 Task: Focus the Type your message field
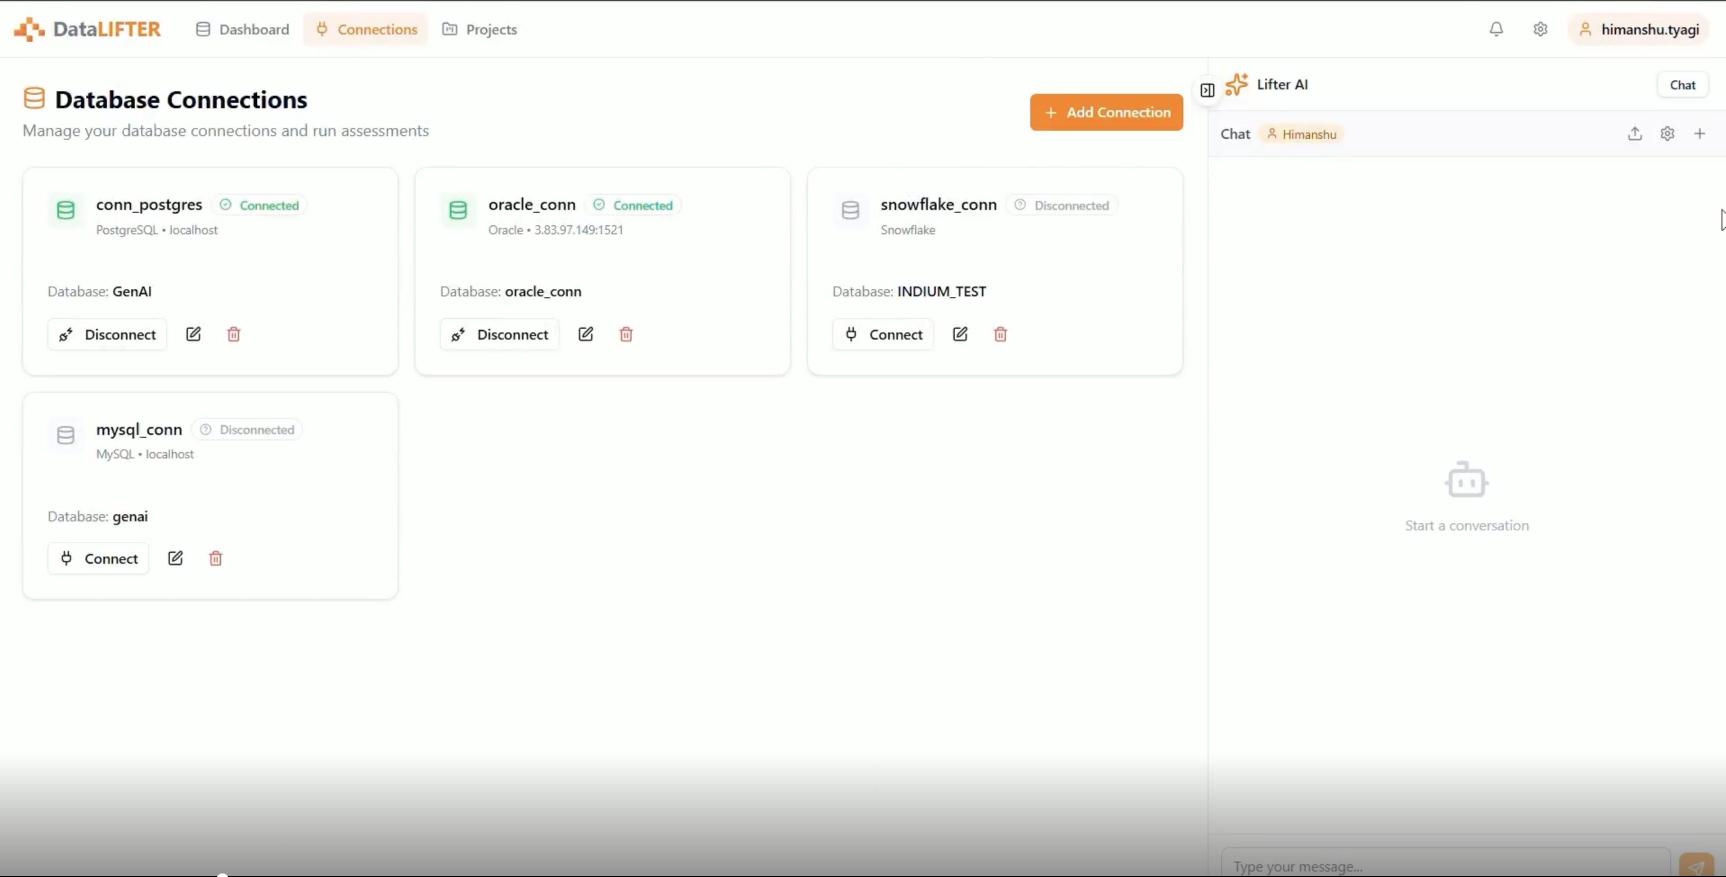pyautogui.click(x=1445, y=865)
